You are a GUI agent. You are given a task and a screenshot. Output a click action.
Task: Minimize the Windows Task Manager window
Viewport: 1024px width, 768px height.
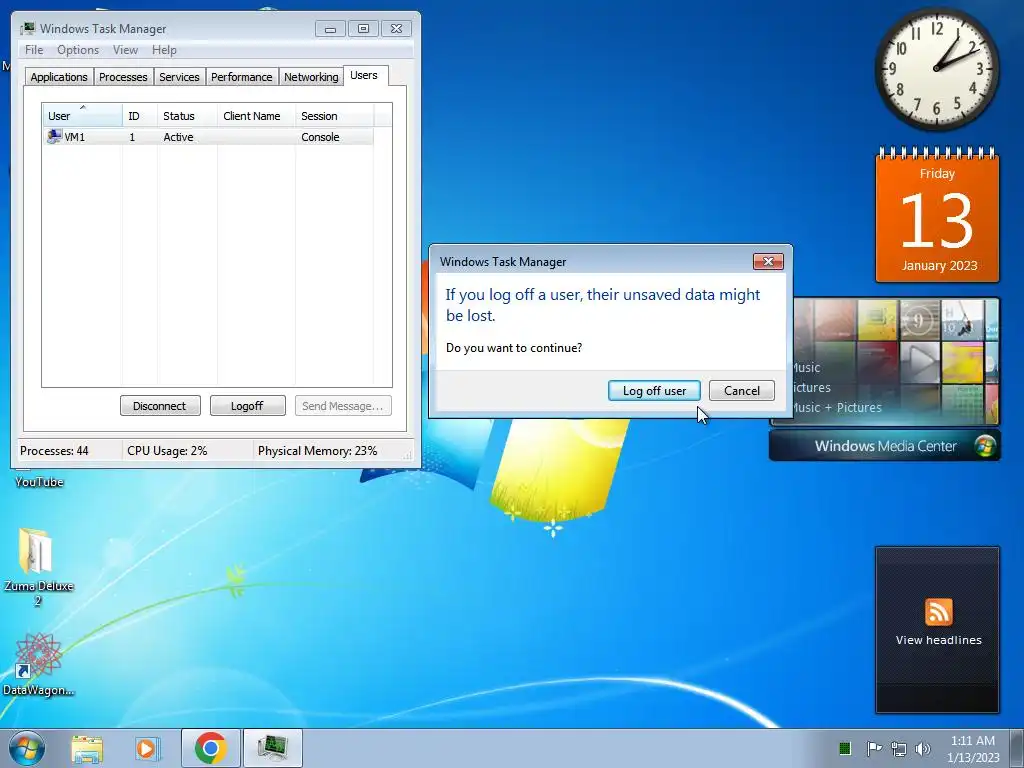(330, 29)
